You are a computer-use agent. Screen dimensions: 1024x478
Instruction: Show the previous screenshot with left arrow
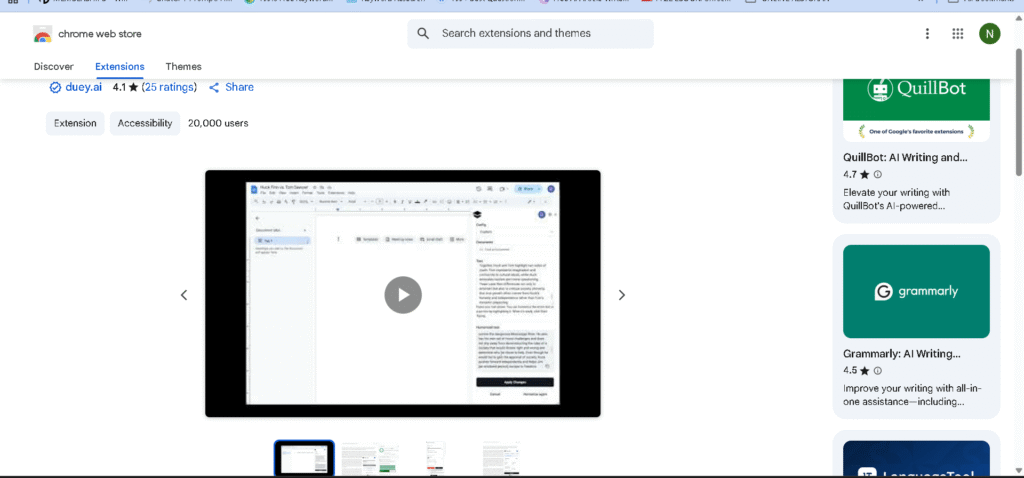click(184, 295)
